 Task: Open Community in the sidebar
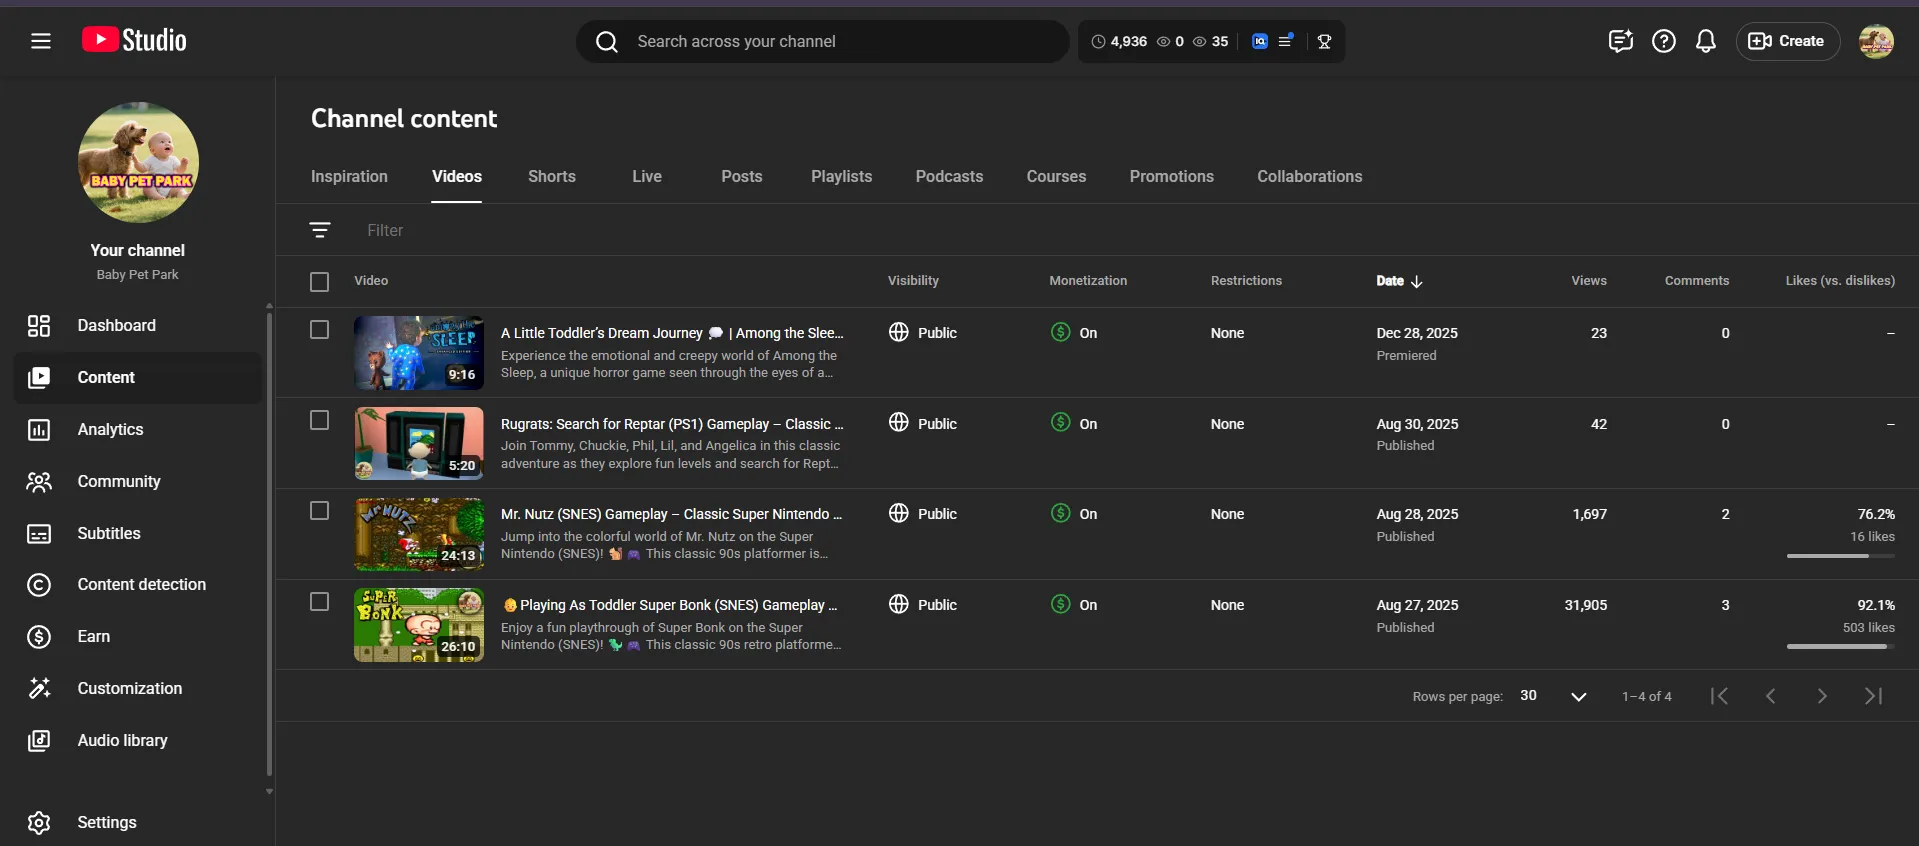[x=138, y=482]
